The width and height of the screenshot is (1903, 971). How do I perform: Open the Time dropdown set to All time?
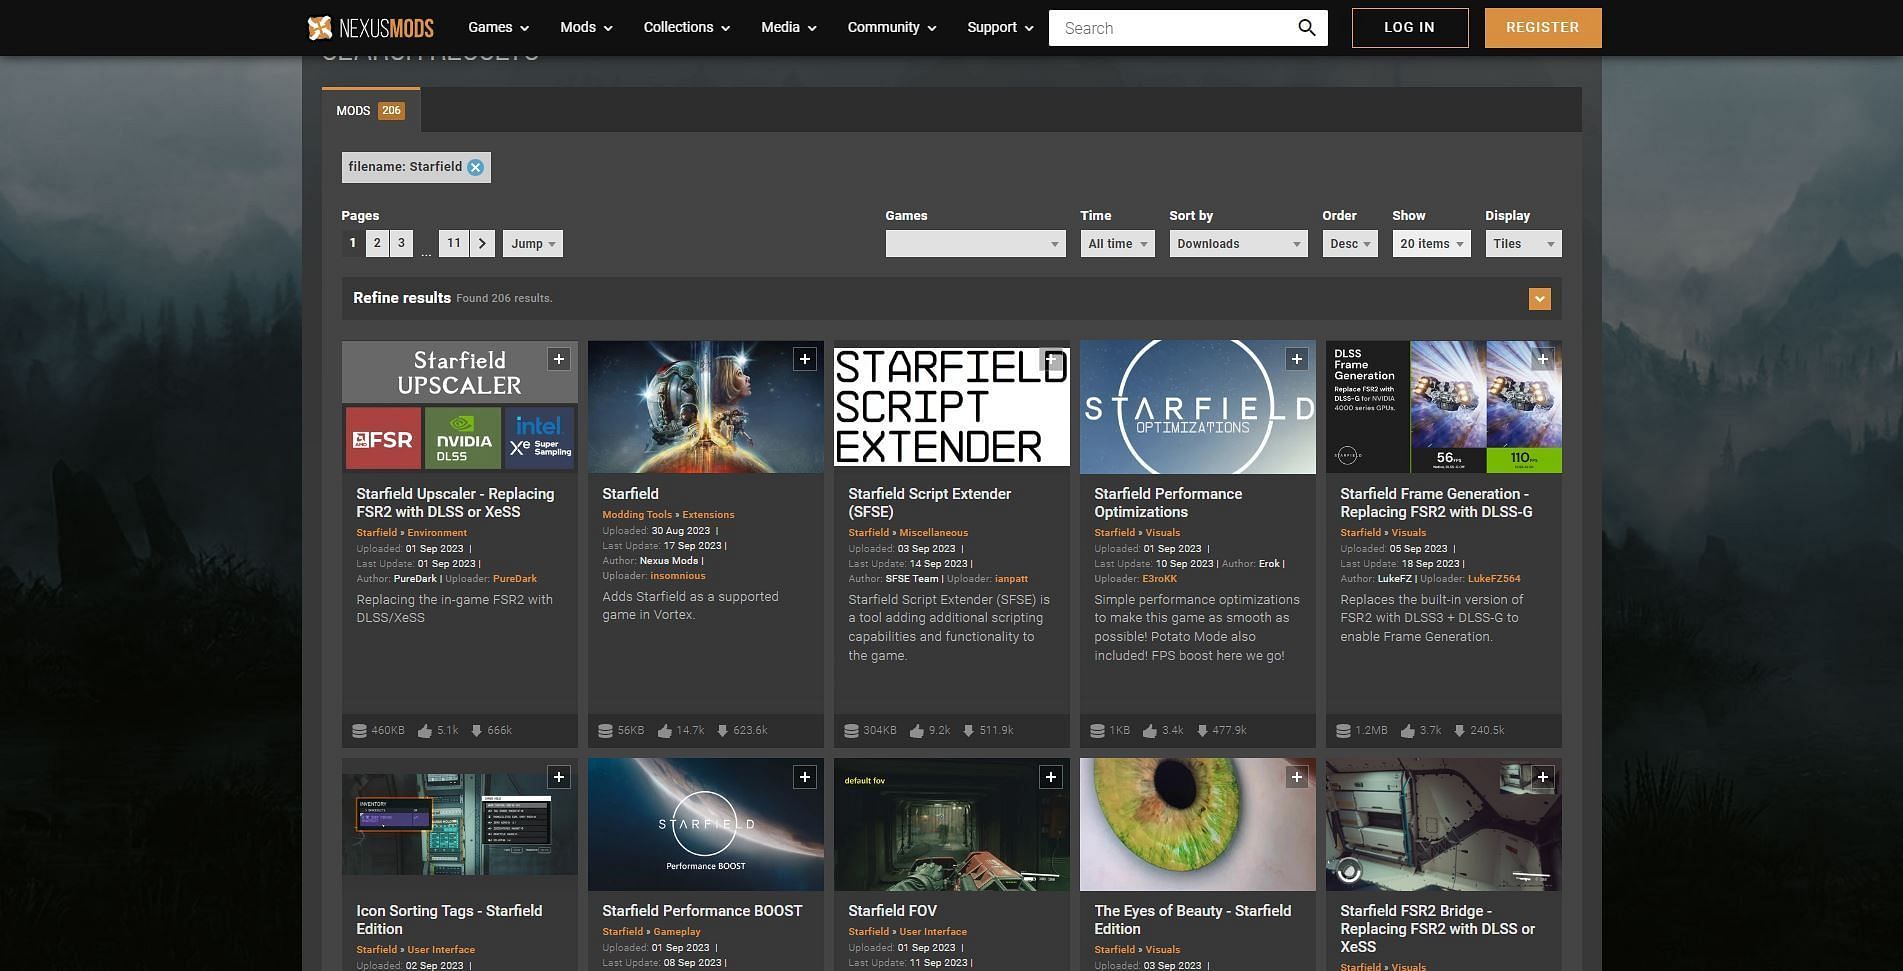[x=1117, y=243]
